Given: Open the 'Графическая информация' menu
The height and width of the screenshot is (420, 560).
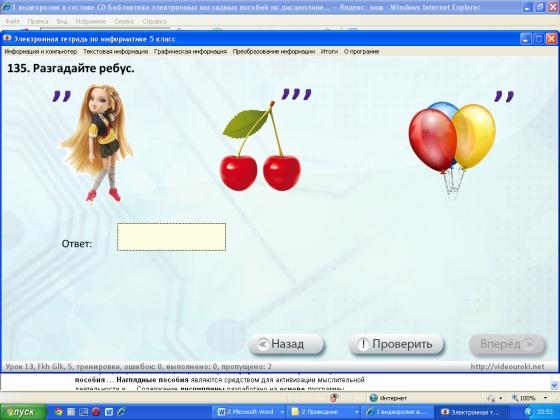Looking at the screenshot, I should coord(190,51).
